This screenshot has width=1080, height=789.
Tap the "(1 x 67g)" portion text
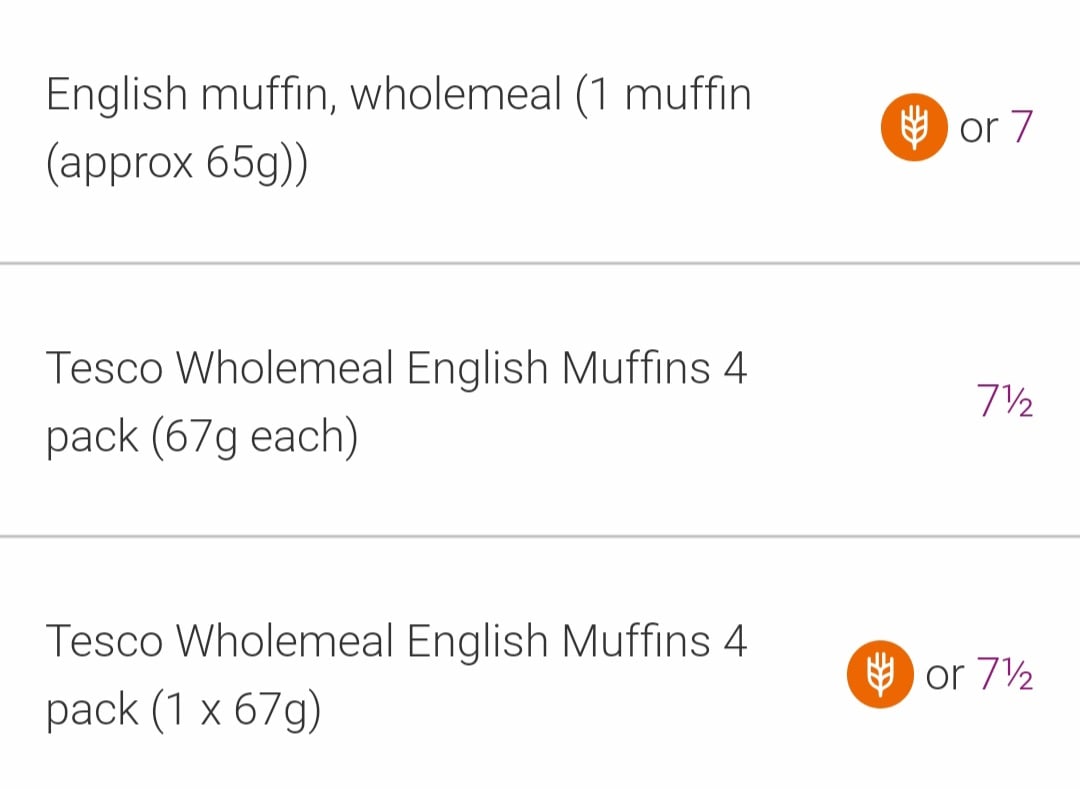tap(236, 711)
